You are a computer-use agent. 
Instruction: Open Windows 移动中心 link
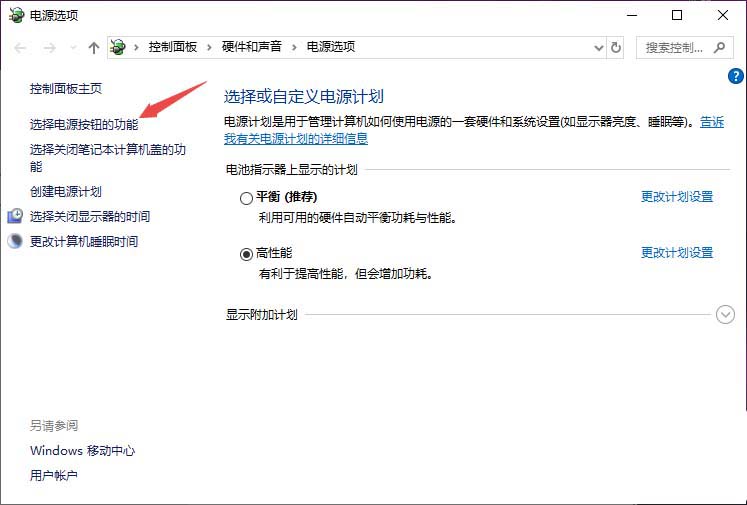click(82, 451)
